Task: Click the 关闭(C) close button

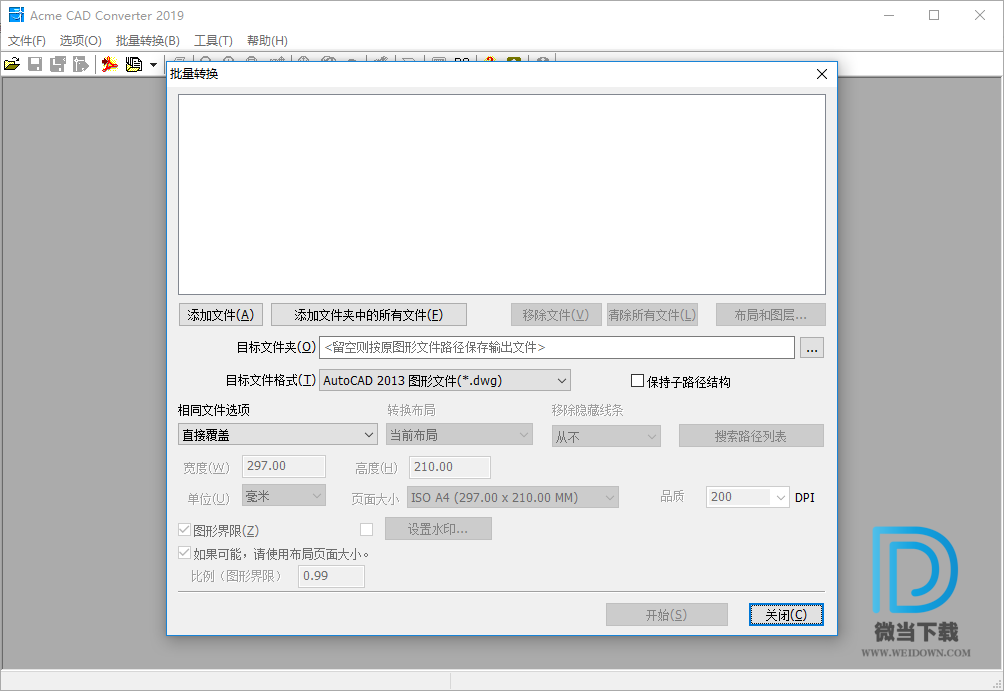Action: click(786, 615)
